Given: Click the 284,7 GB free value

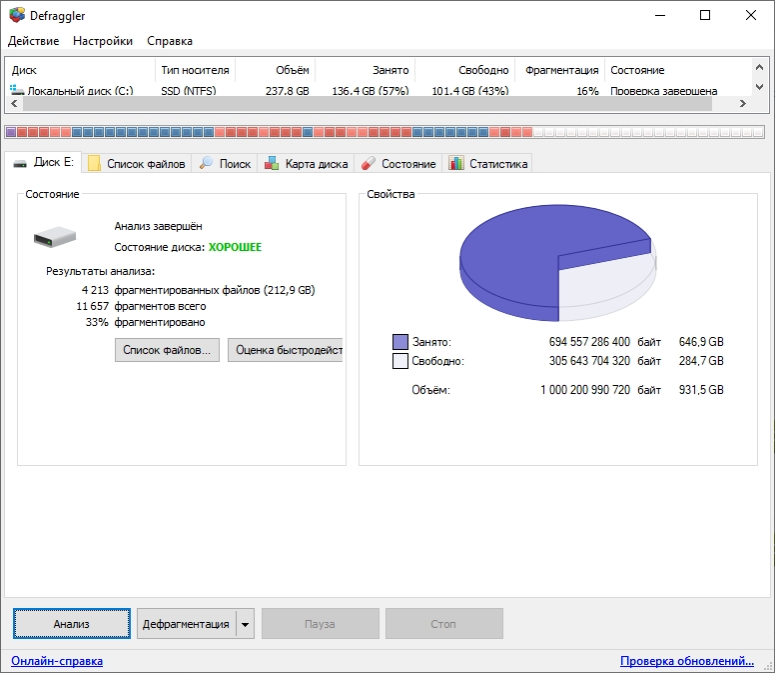Looking at the screenshot, I should click(x=701, y=361).
